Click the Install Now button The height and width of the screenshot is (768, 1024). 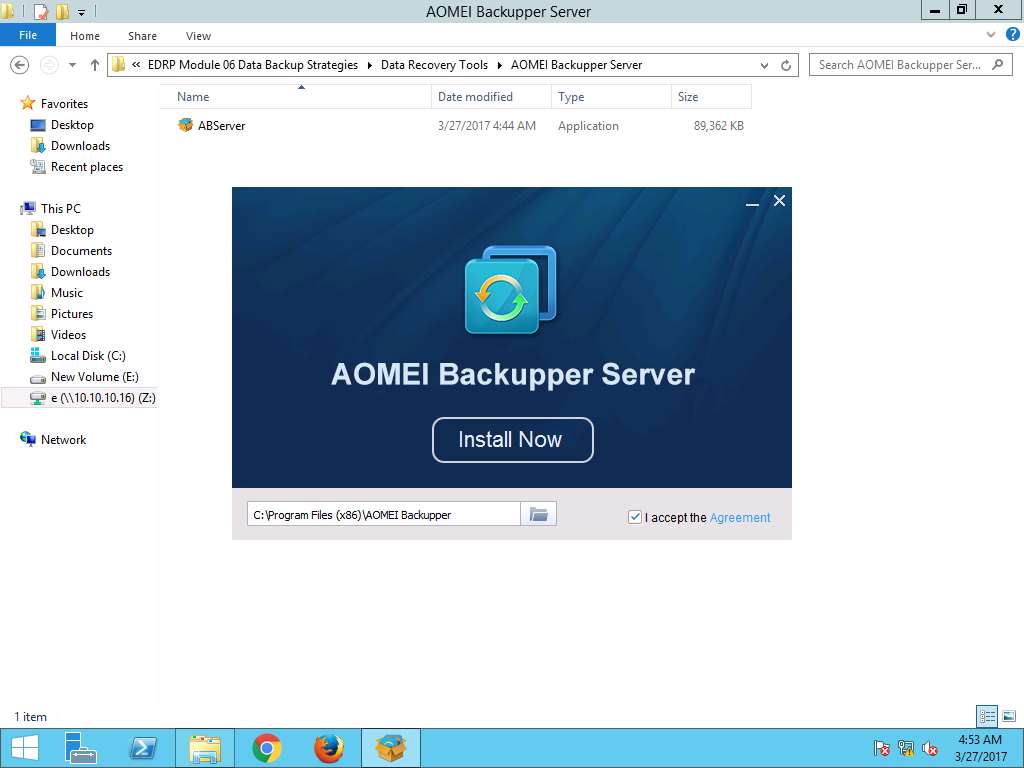tap(513, 440)
